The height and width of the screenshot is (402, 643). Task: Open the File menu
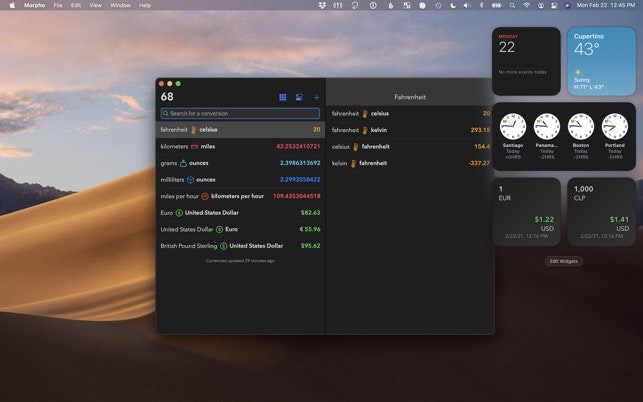[x=58, y=5]
